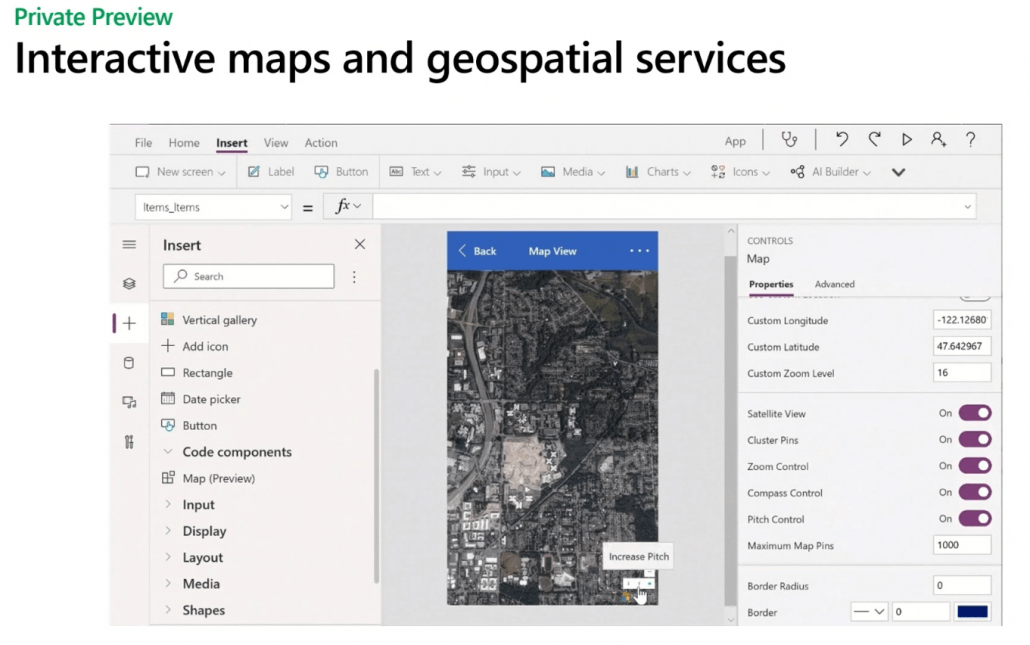The height and width of the screenshot is (645, 1030).
Task: Click the App checker stethoscope icon
Action: tap(790, 140)
